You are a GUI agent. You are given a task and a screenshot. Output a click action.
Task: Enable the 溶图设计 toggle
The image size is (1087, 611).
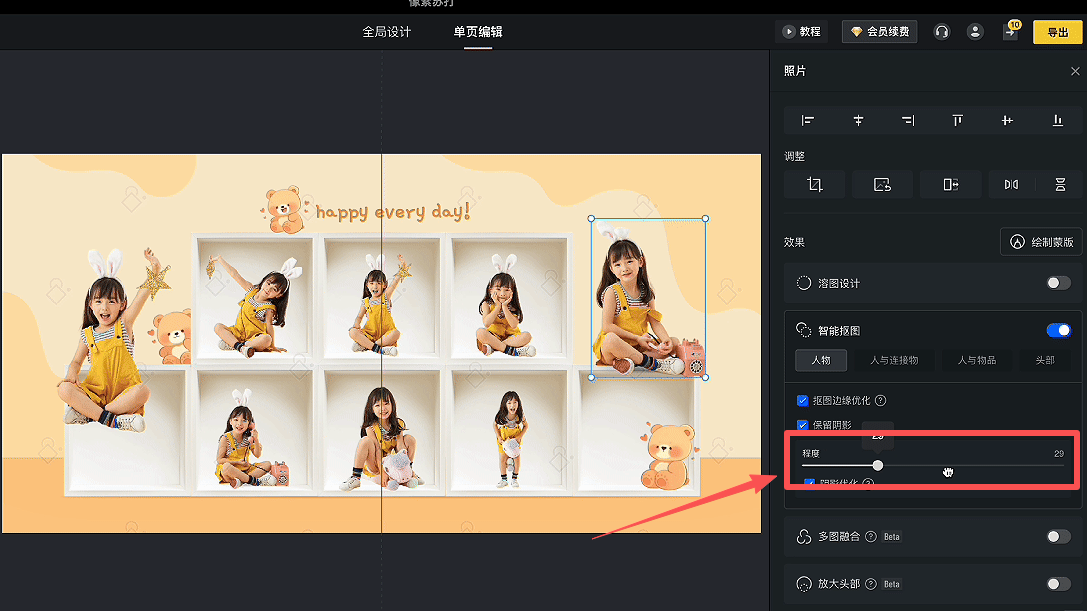click(x=1058, y=283)
